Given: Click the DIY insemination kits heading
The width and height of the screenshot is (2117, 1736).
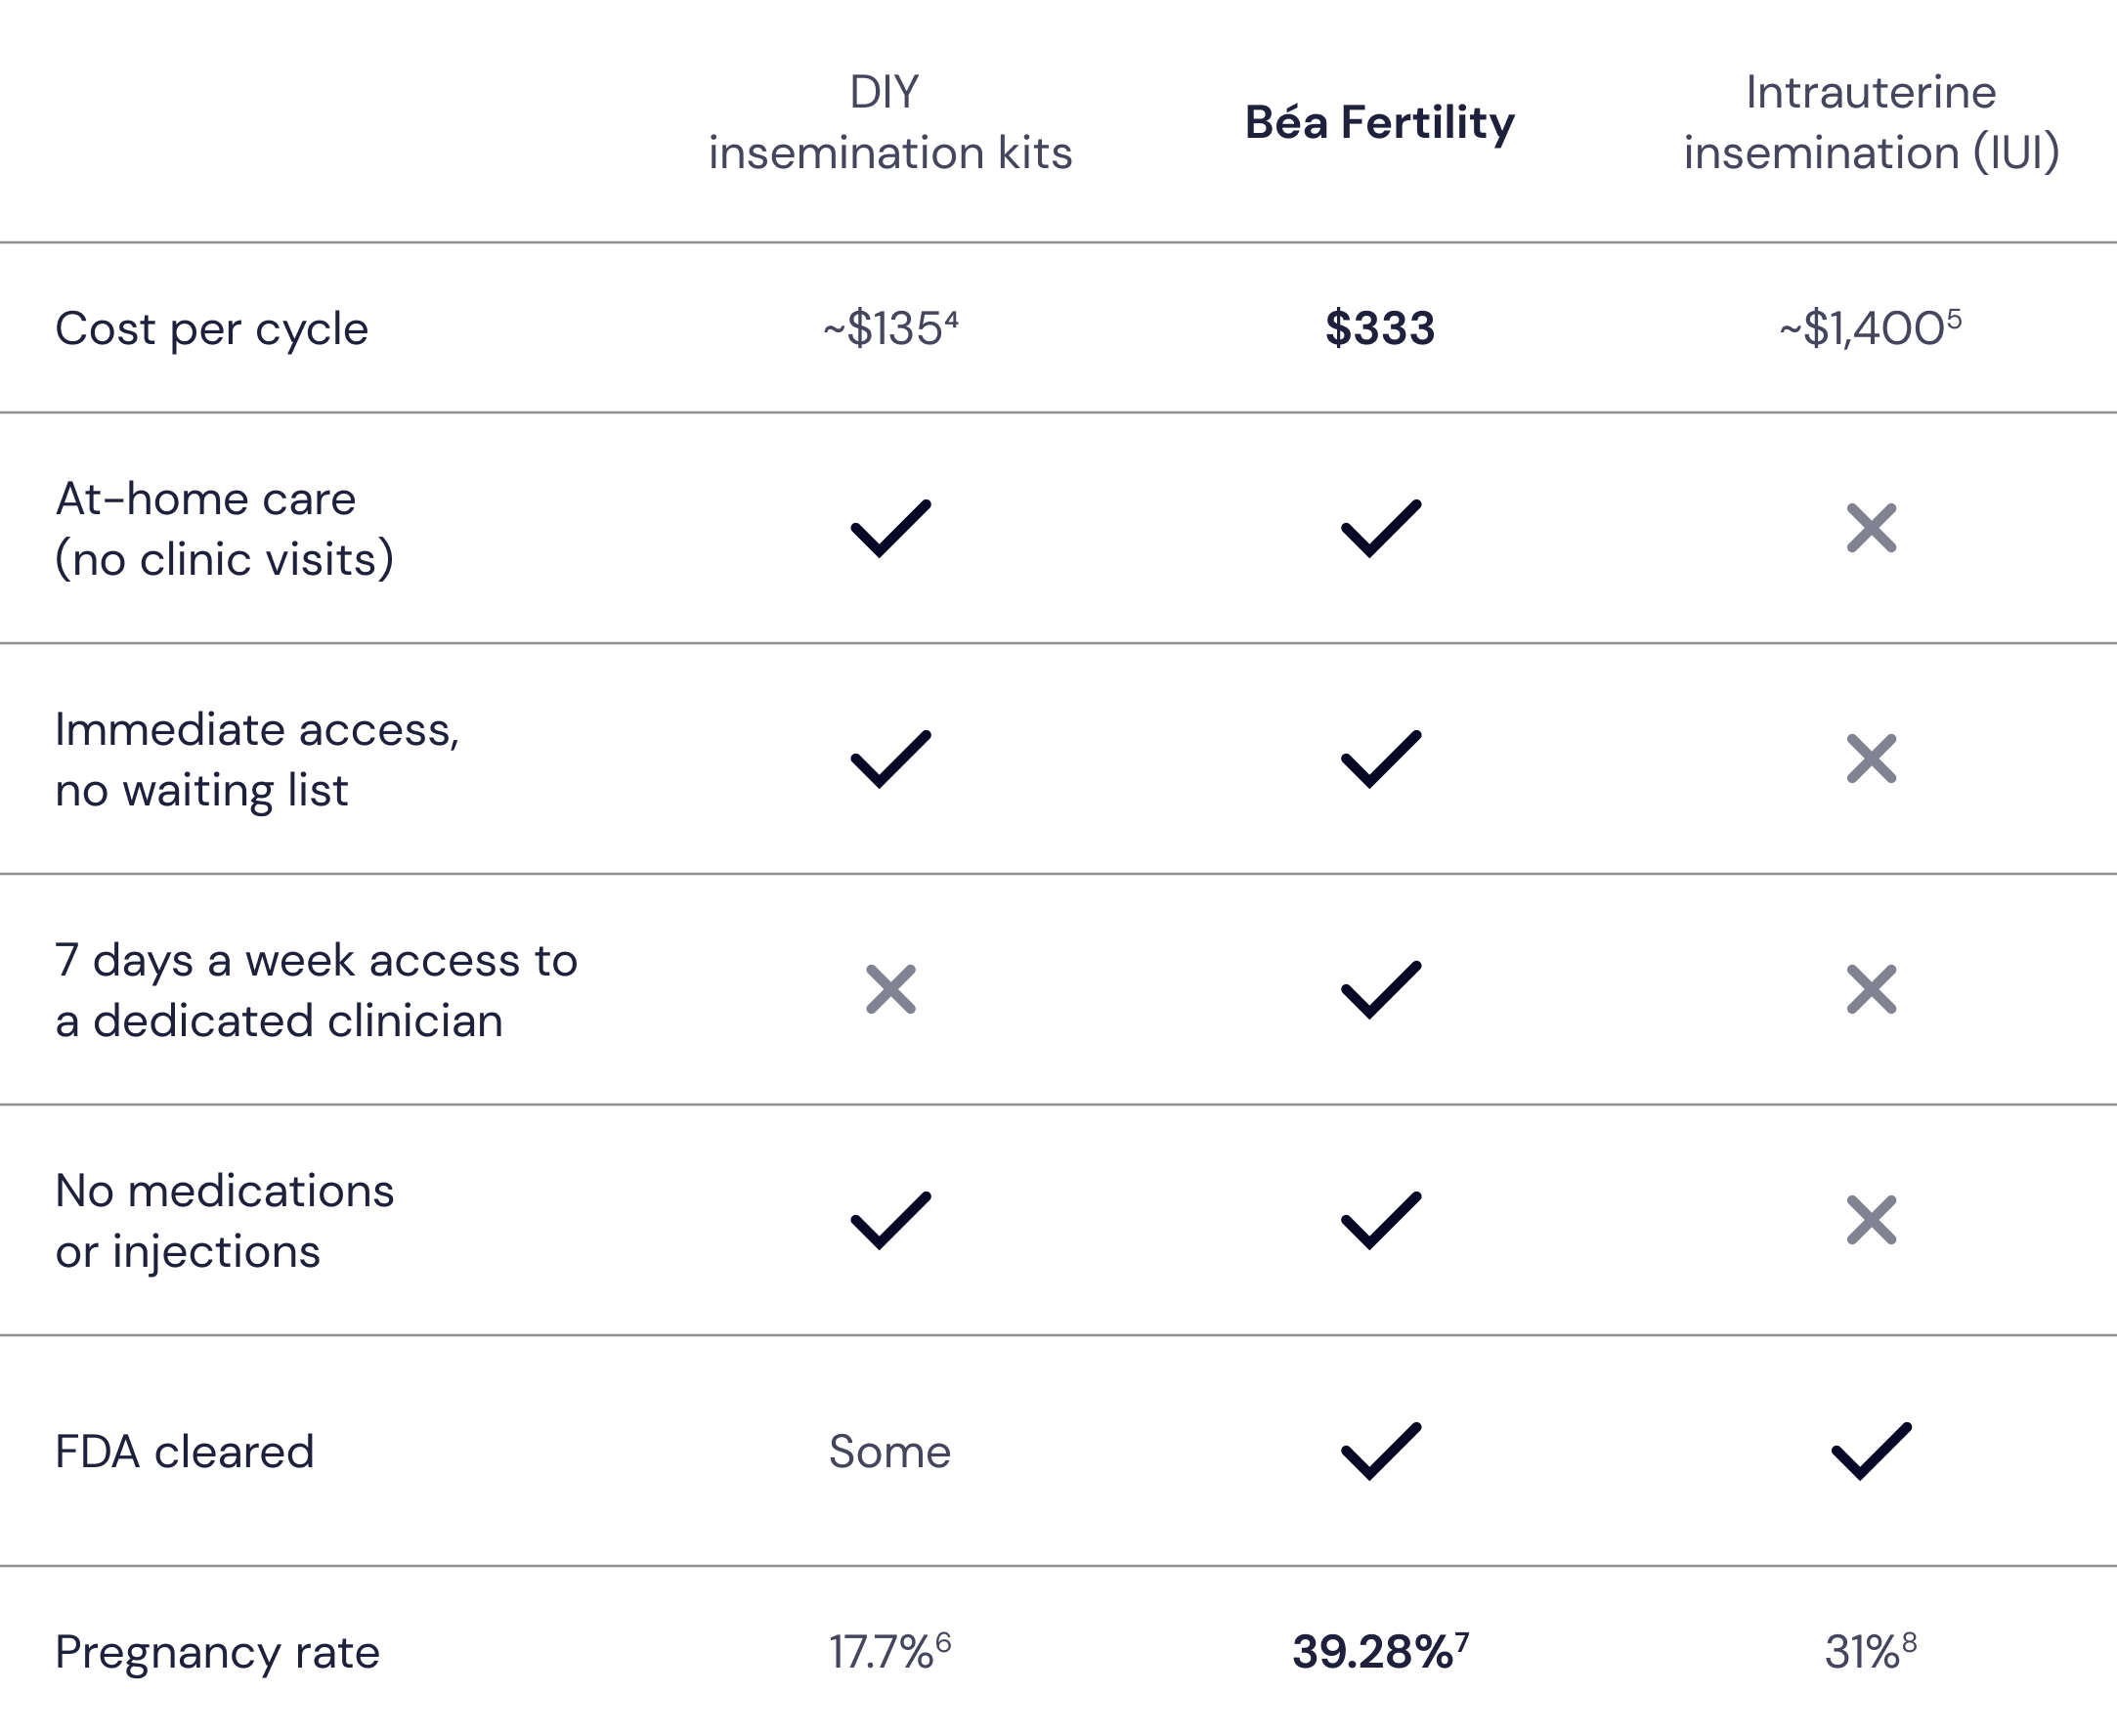Looking at the screenshot, I should pos(890,122).
